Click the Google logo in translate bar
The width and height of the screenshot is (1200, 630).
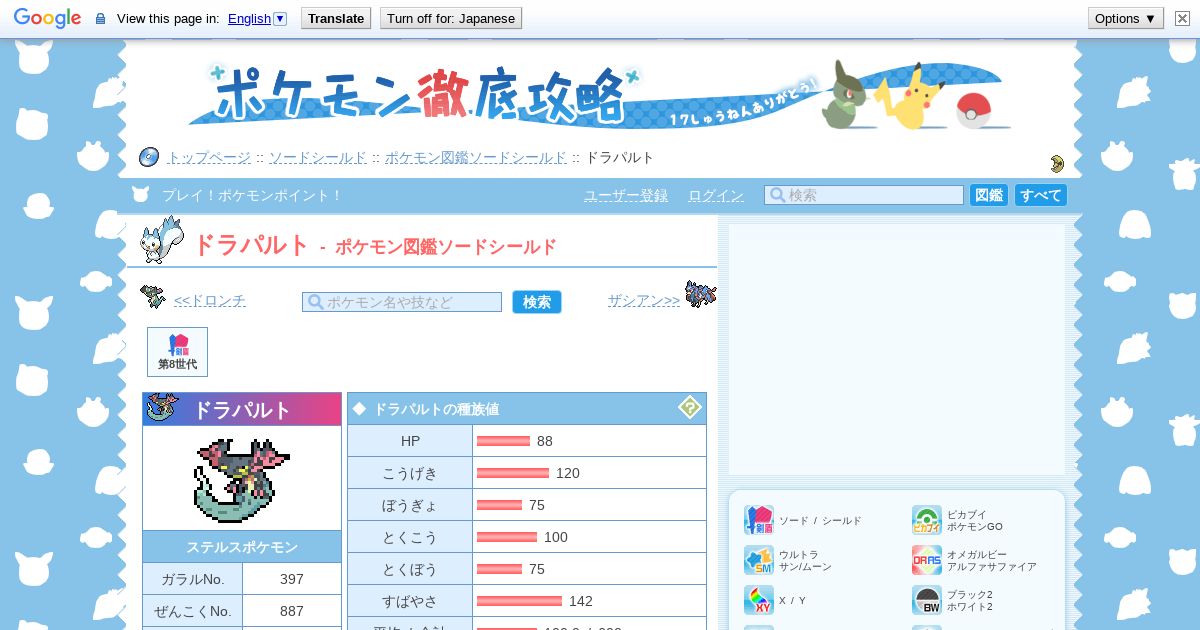47,18
